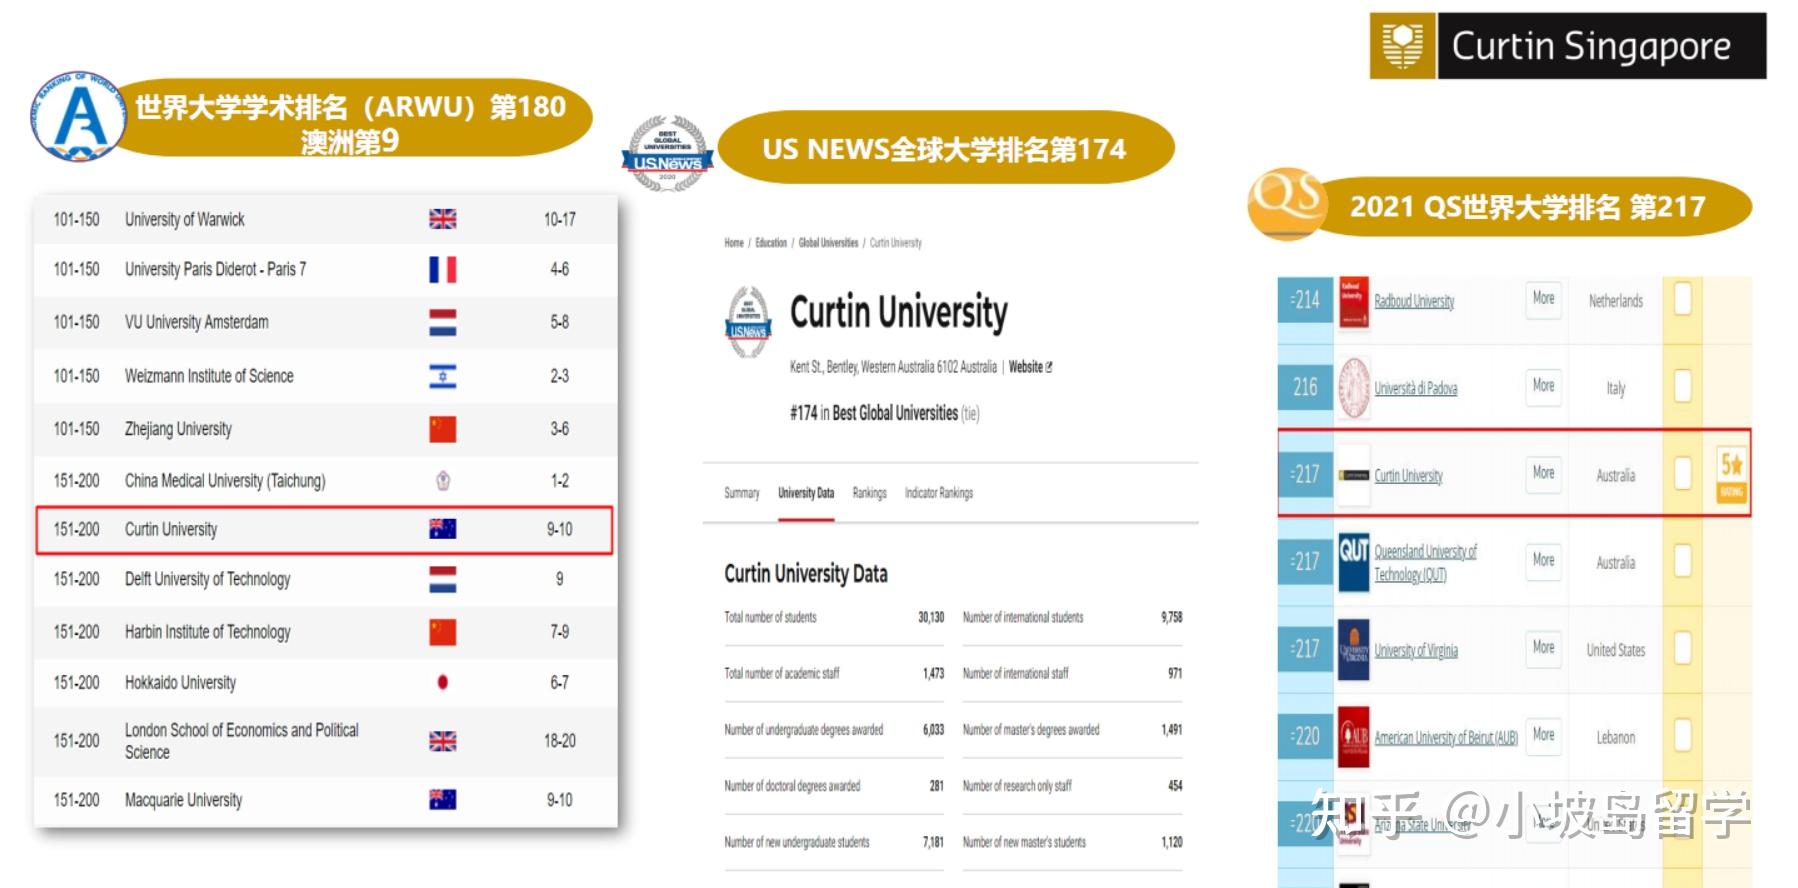
Task: Tick the compare checkbox for Curtin University
Action: pyautogui.click(x=1683, y=473)
